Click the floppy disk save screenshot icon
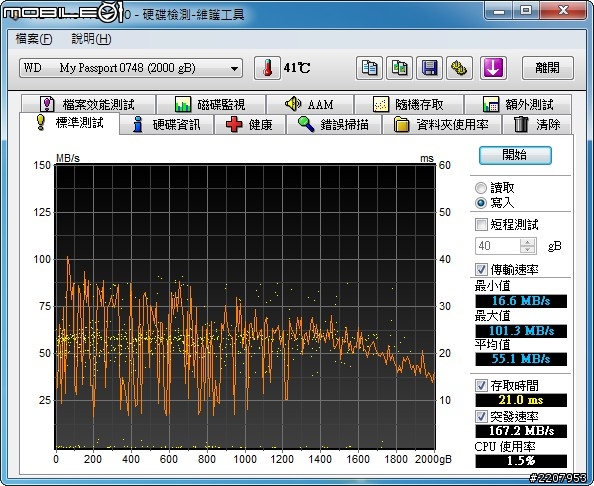Viewport: 594px width, 486px height. point(429,68)
